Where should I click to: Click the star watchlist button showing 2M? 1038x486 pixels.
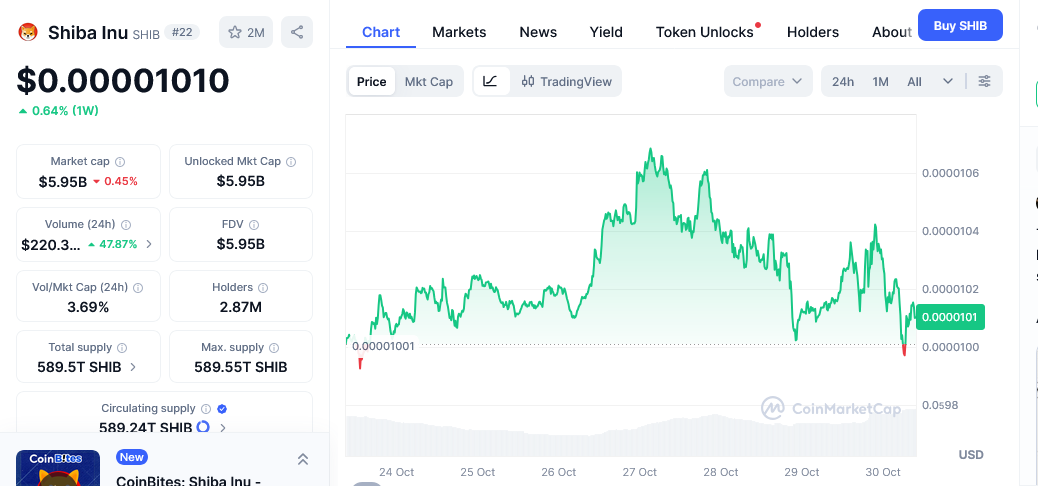(246, 32)
